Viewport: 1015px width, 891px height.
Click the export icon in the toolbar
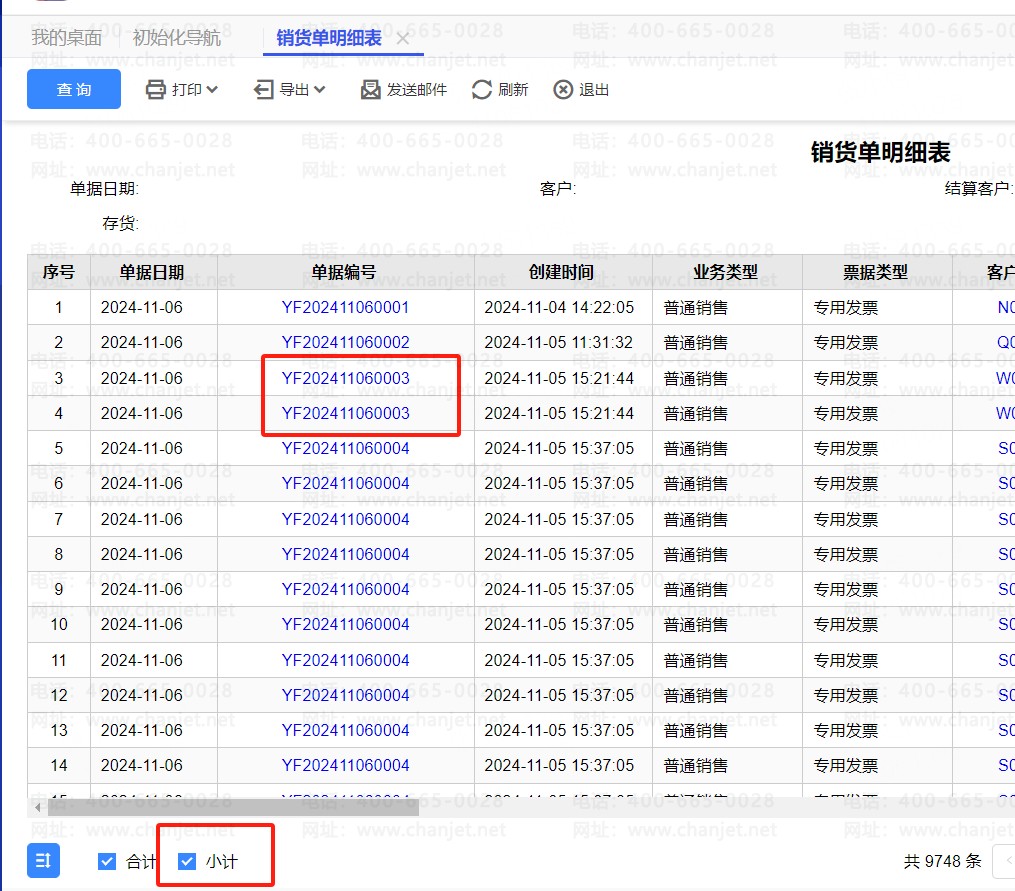pos(263,89)
